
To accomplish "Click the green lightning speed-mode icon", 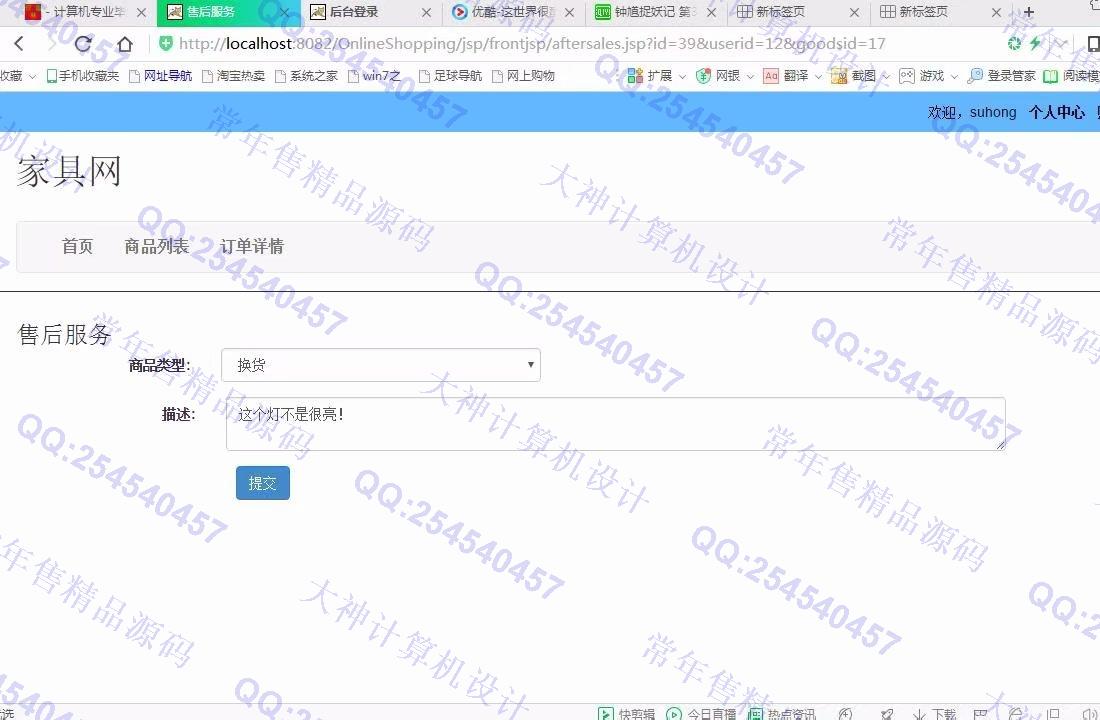I will tap(1035, 44).
